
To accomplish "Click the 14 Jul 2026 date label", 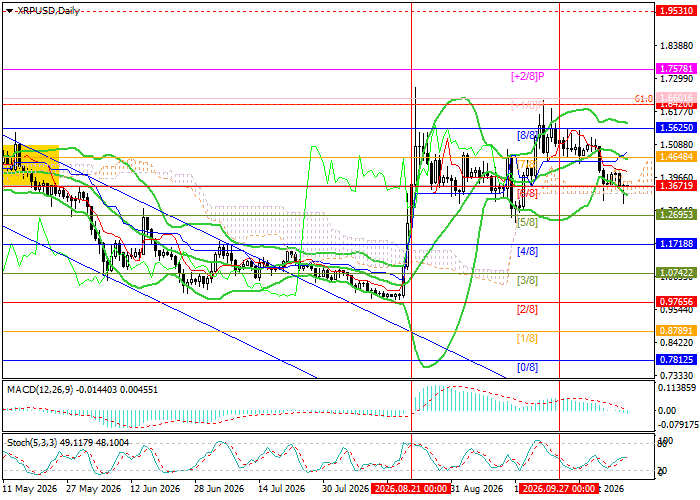I will [282, 489].
